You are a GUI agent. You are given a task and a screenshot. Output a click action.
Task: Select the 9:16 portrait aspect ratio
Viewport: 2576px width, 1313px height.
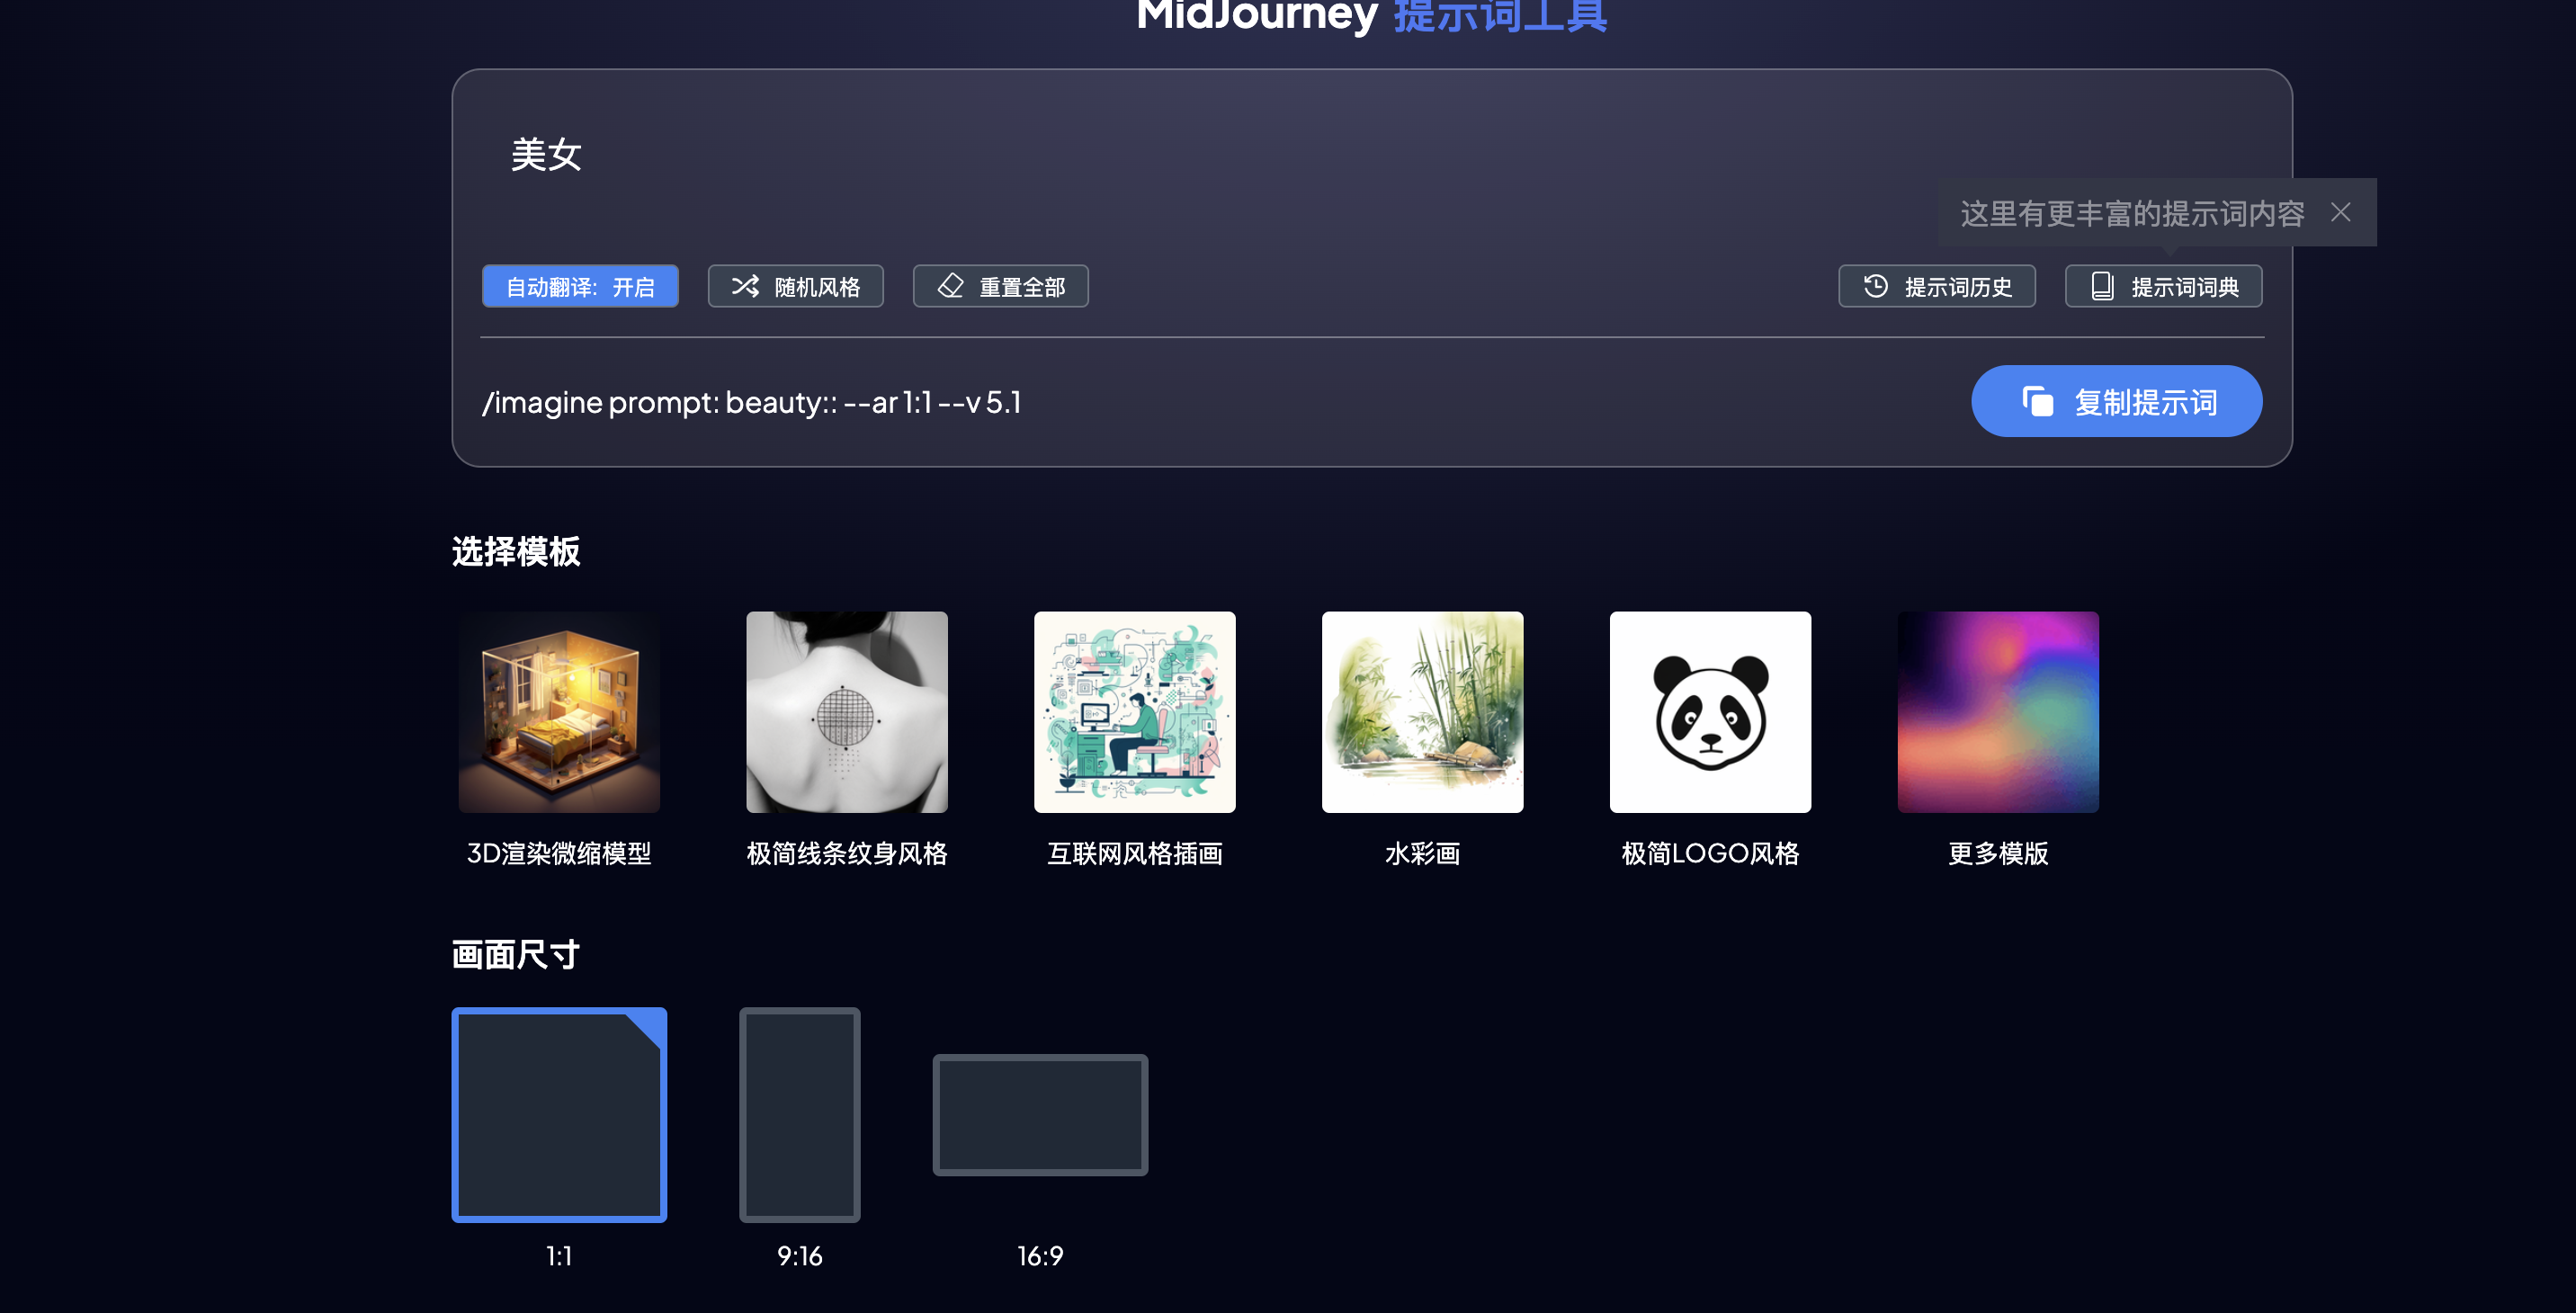(799, 1114)
